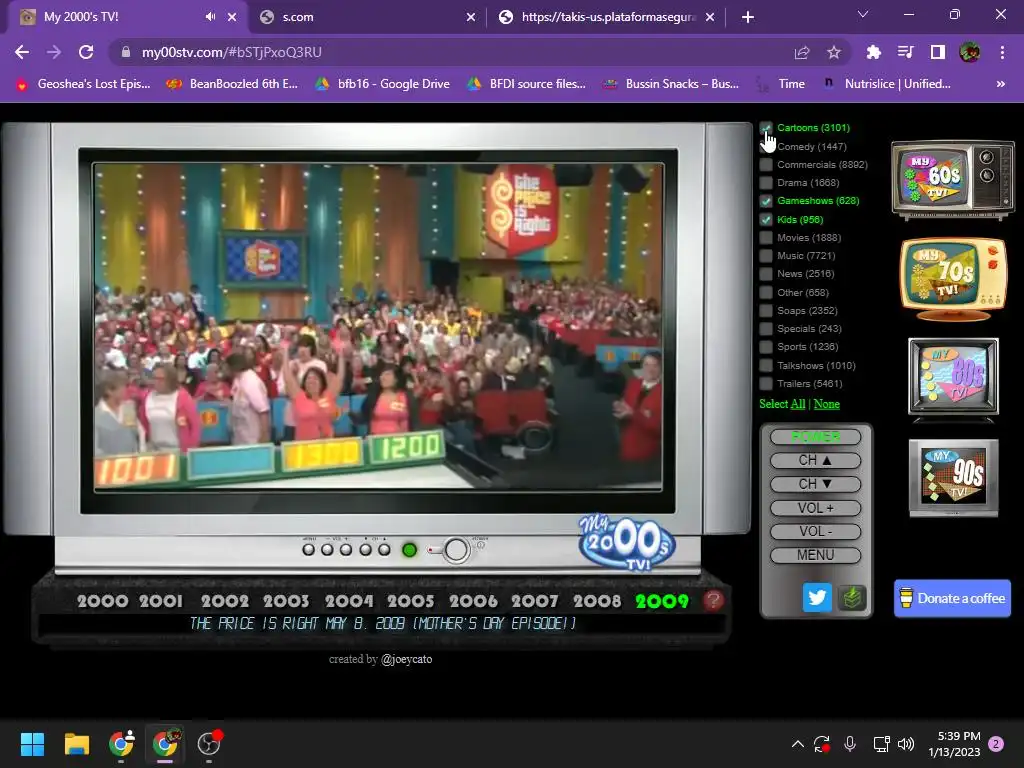This screenshot has height=768, width=1024.
Task: Open Chrome extensions puzzle icon
Action: (x=873, y=52)
